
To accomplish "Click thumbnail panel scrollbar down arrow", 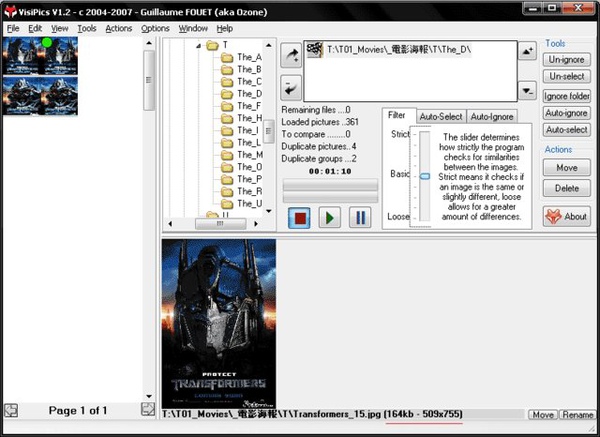I will (x=149, y=396).
